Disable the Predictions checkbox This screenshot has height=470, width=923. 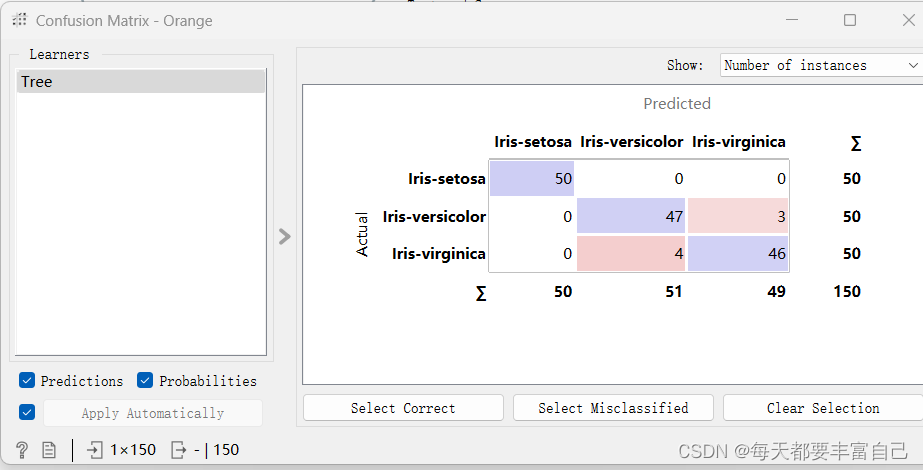point(27,381)
